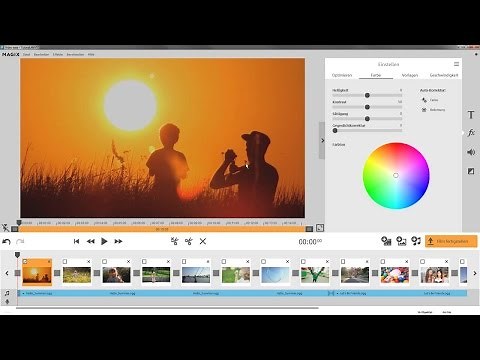Open the Effekte menu
Screen dimensions: 480x360
tap(58, 54)
